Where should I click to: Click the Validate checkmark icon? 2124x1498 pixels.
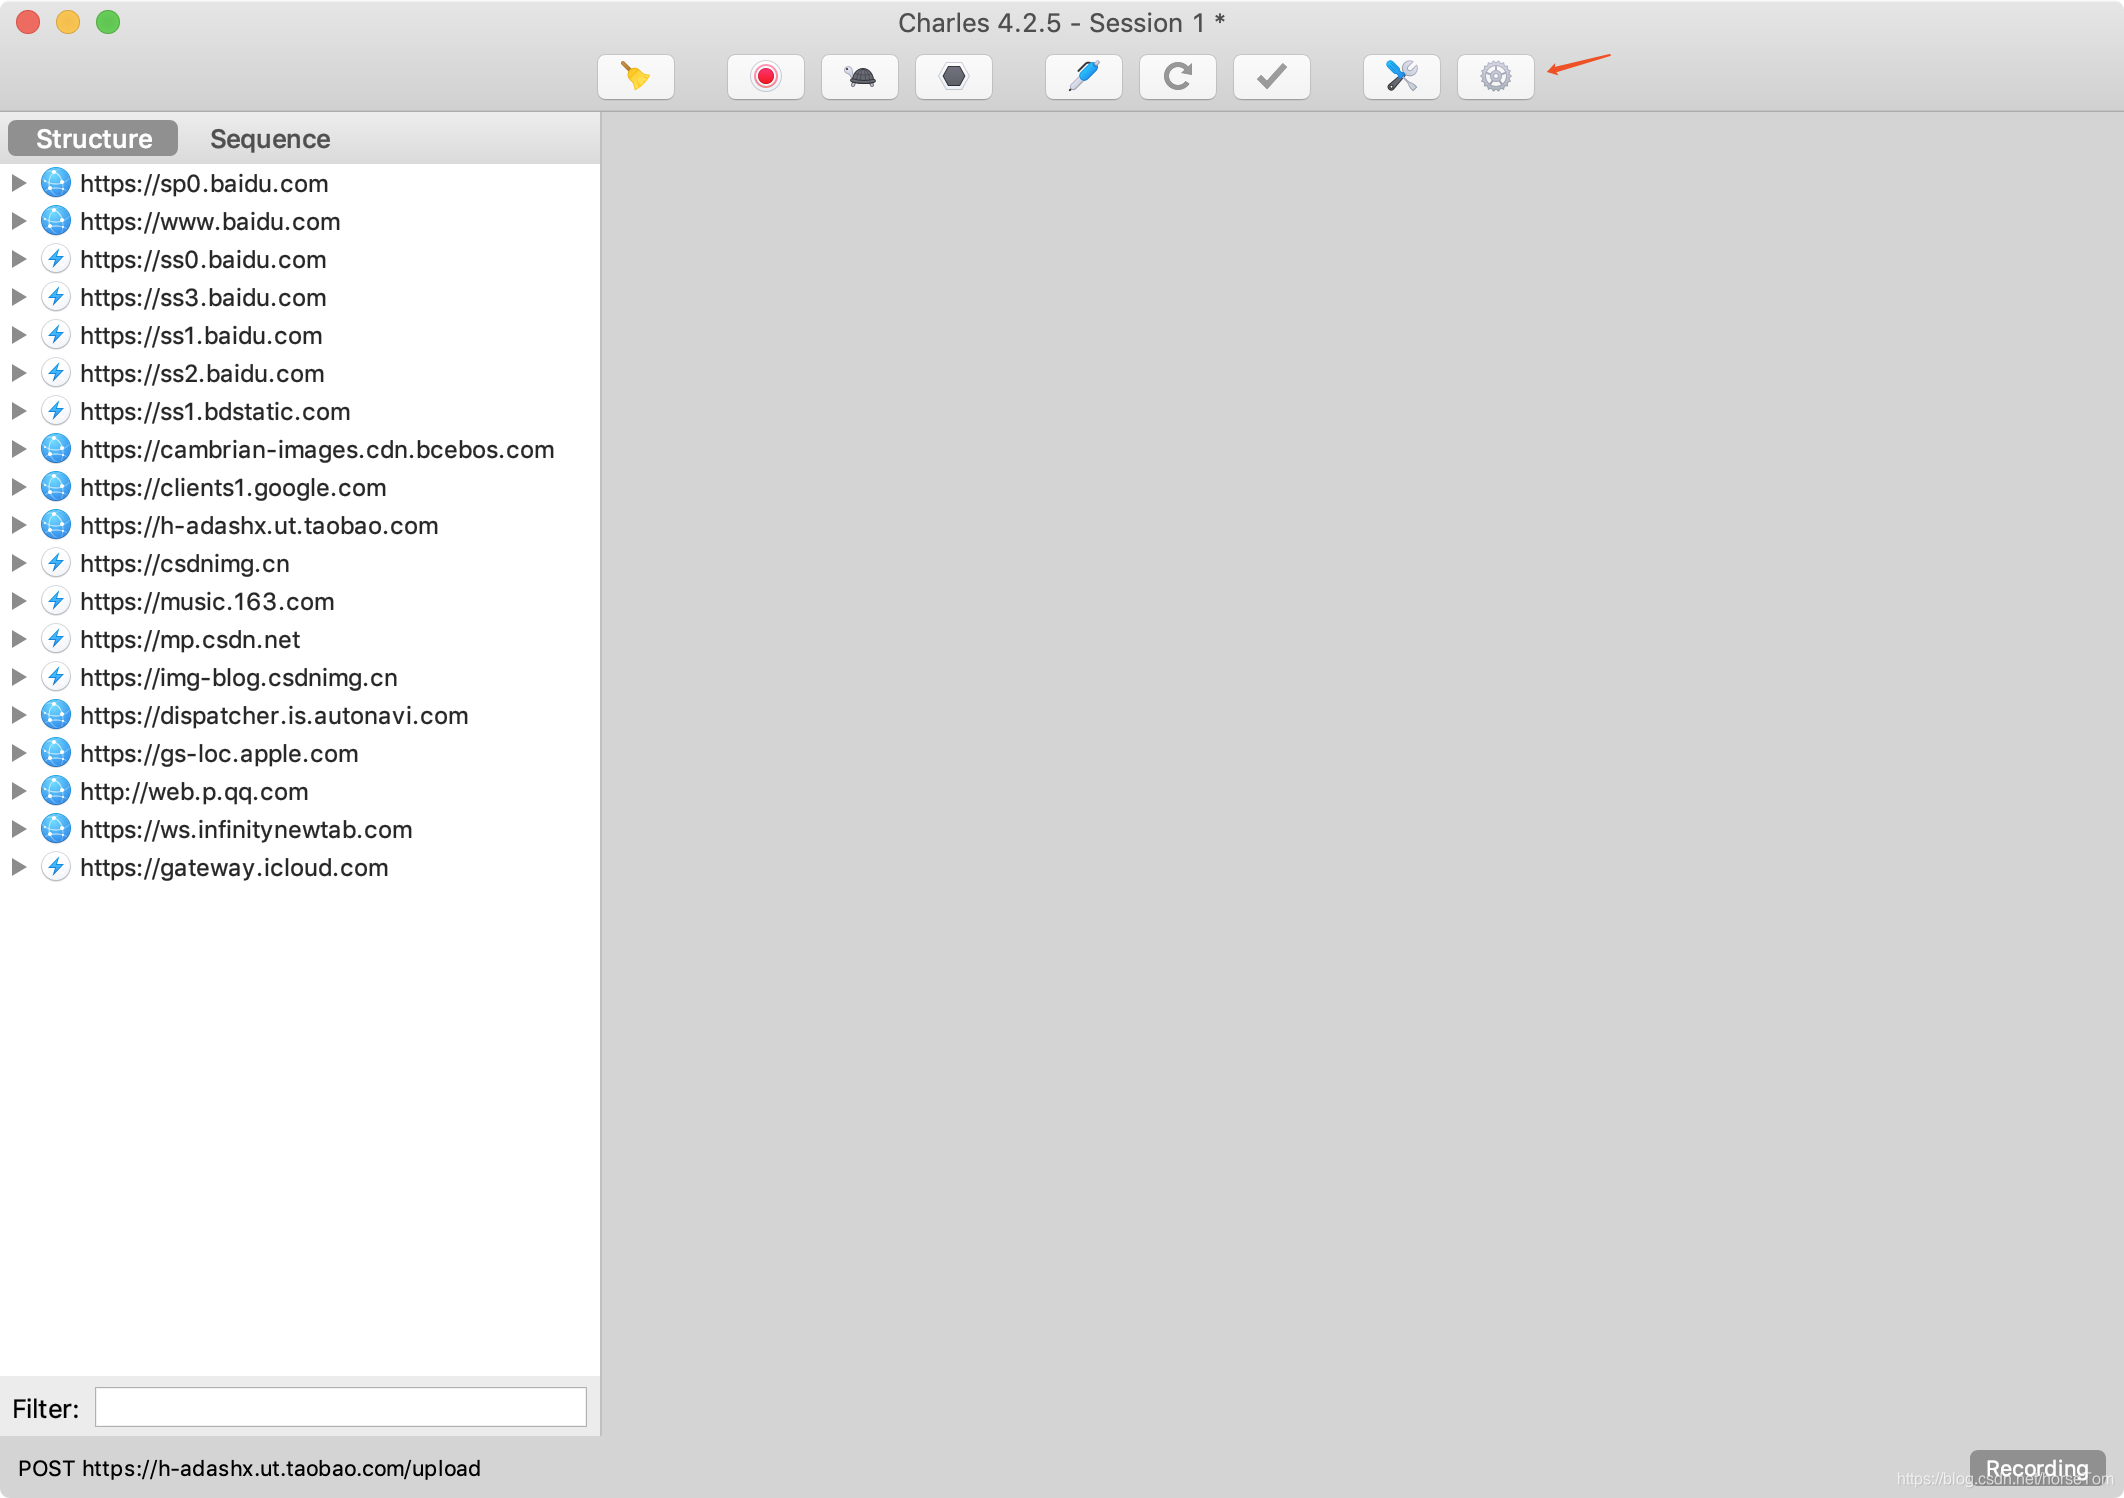[x=1272, y=77]
